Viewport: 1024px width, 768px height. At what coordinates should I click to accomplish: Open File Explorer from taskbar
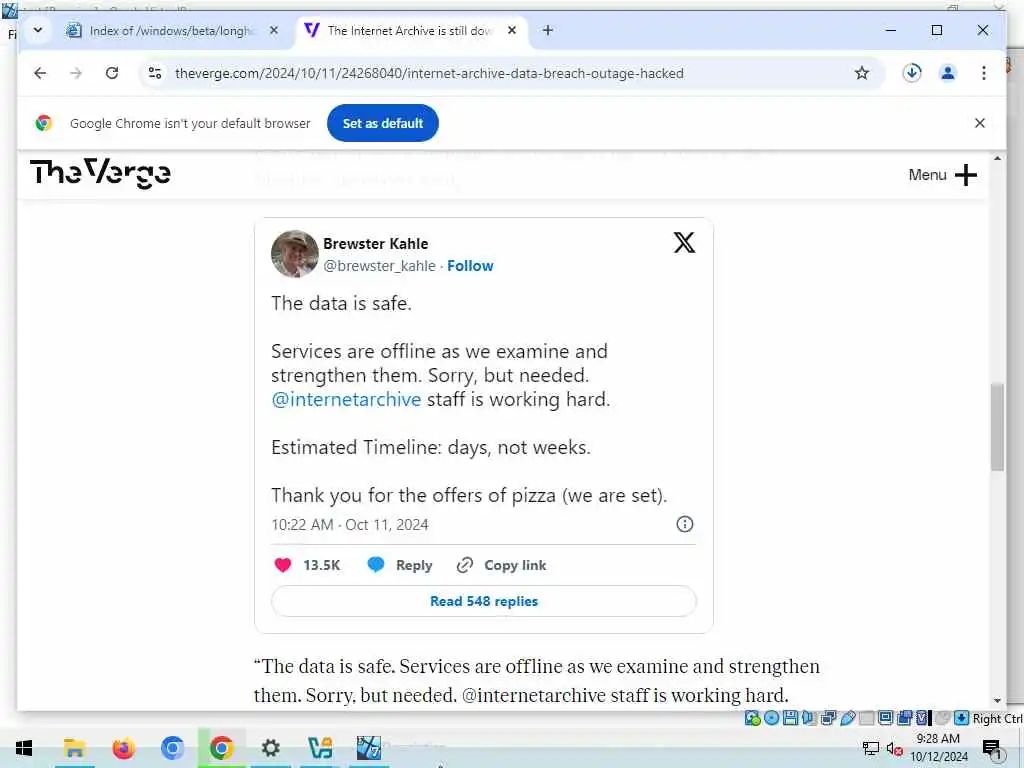(74, 748)
